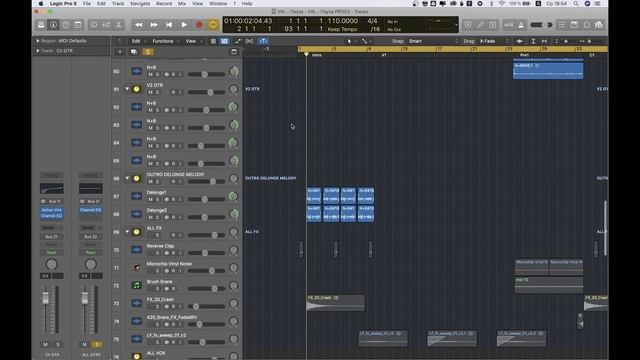Switch to list view icon in tracks bar

coord(213,41)
